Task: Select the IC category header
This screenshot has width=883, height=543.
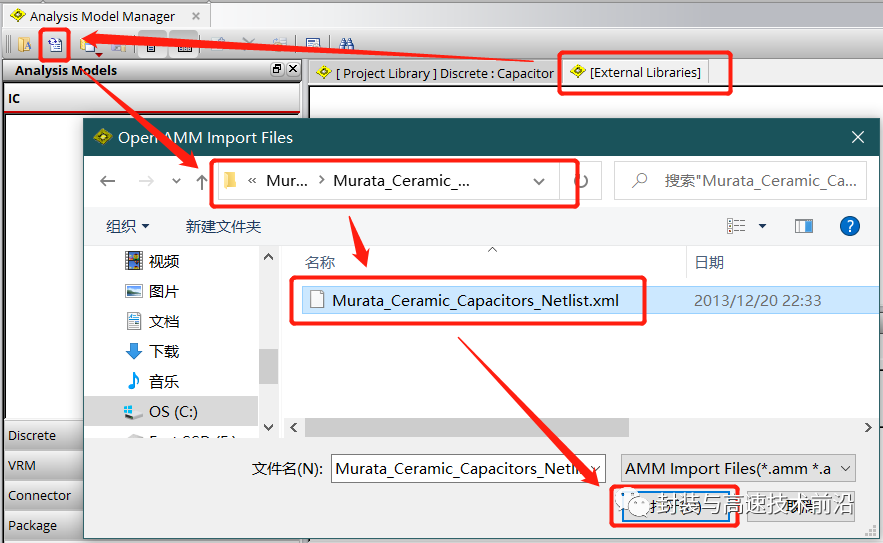Action: pos(152,99)
